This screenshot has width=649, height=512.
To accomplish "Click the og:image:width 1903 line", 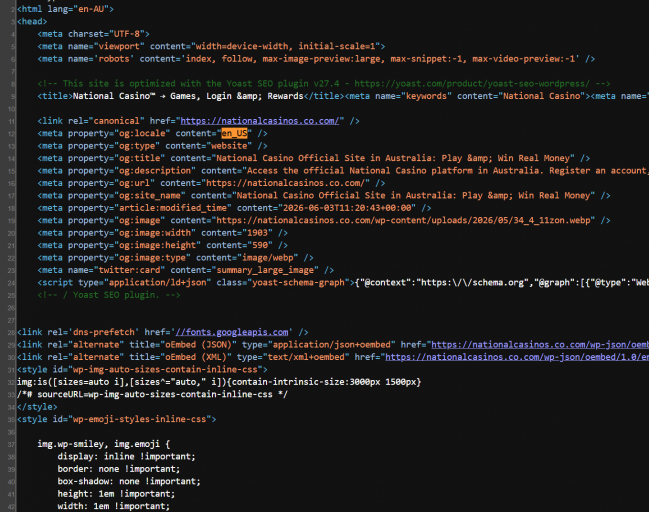I will (163, 233).
